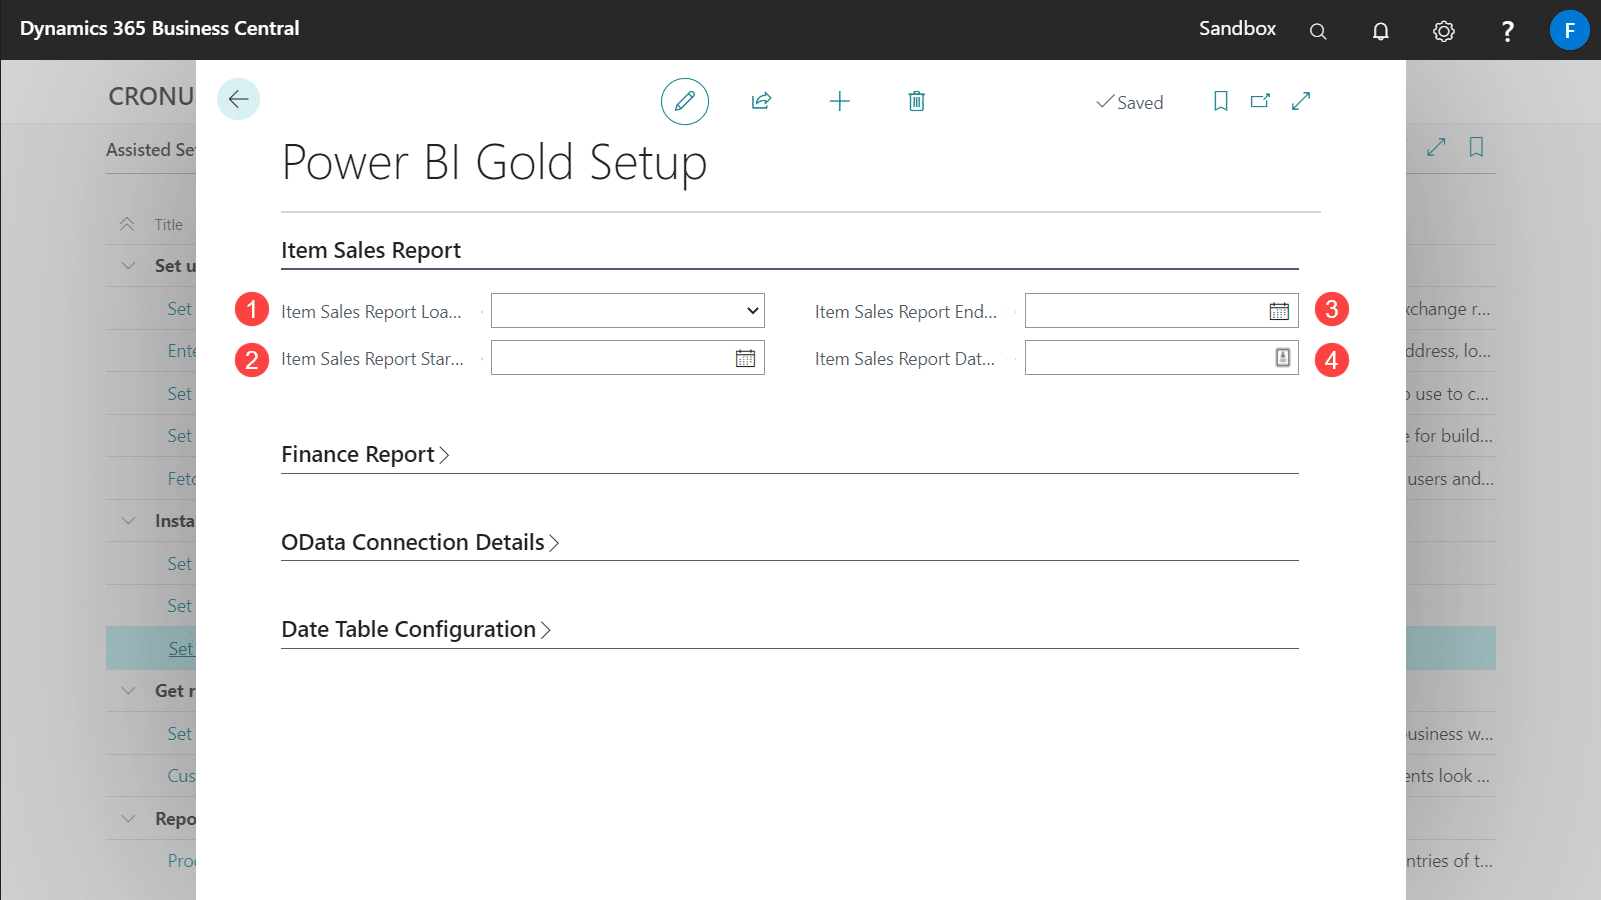Image resolution: width=1601 pixels, height=900 pixels.
Task: Expand the Date Table Configuration section
Action: pos(416,630)
